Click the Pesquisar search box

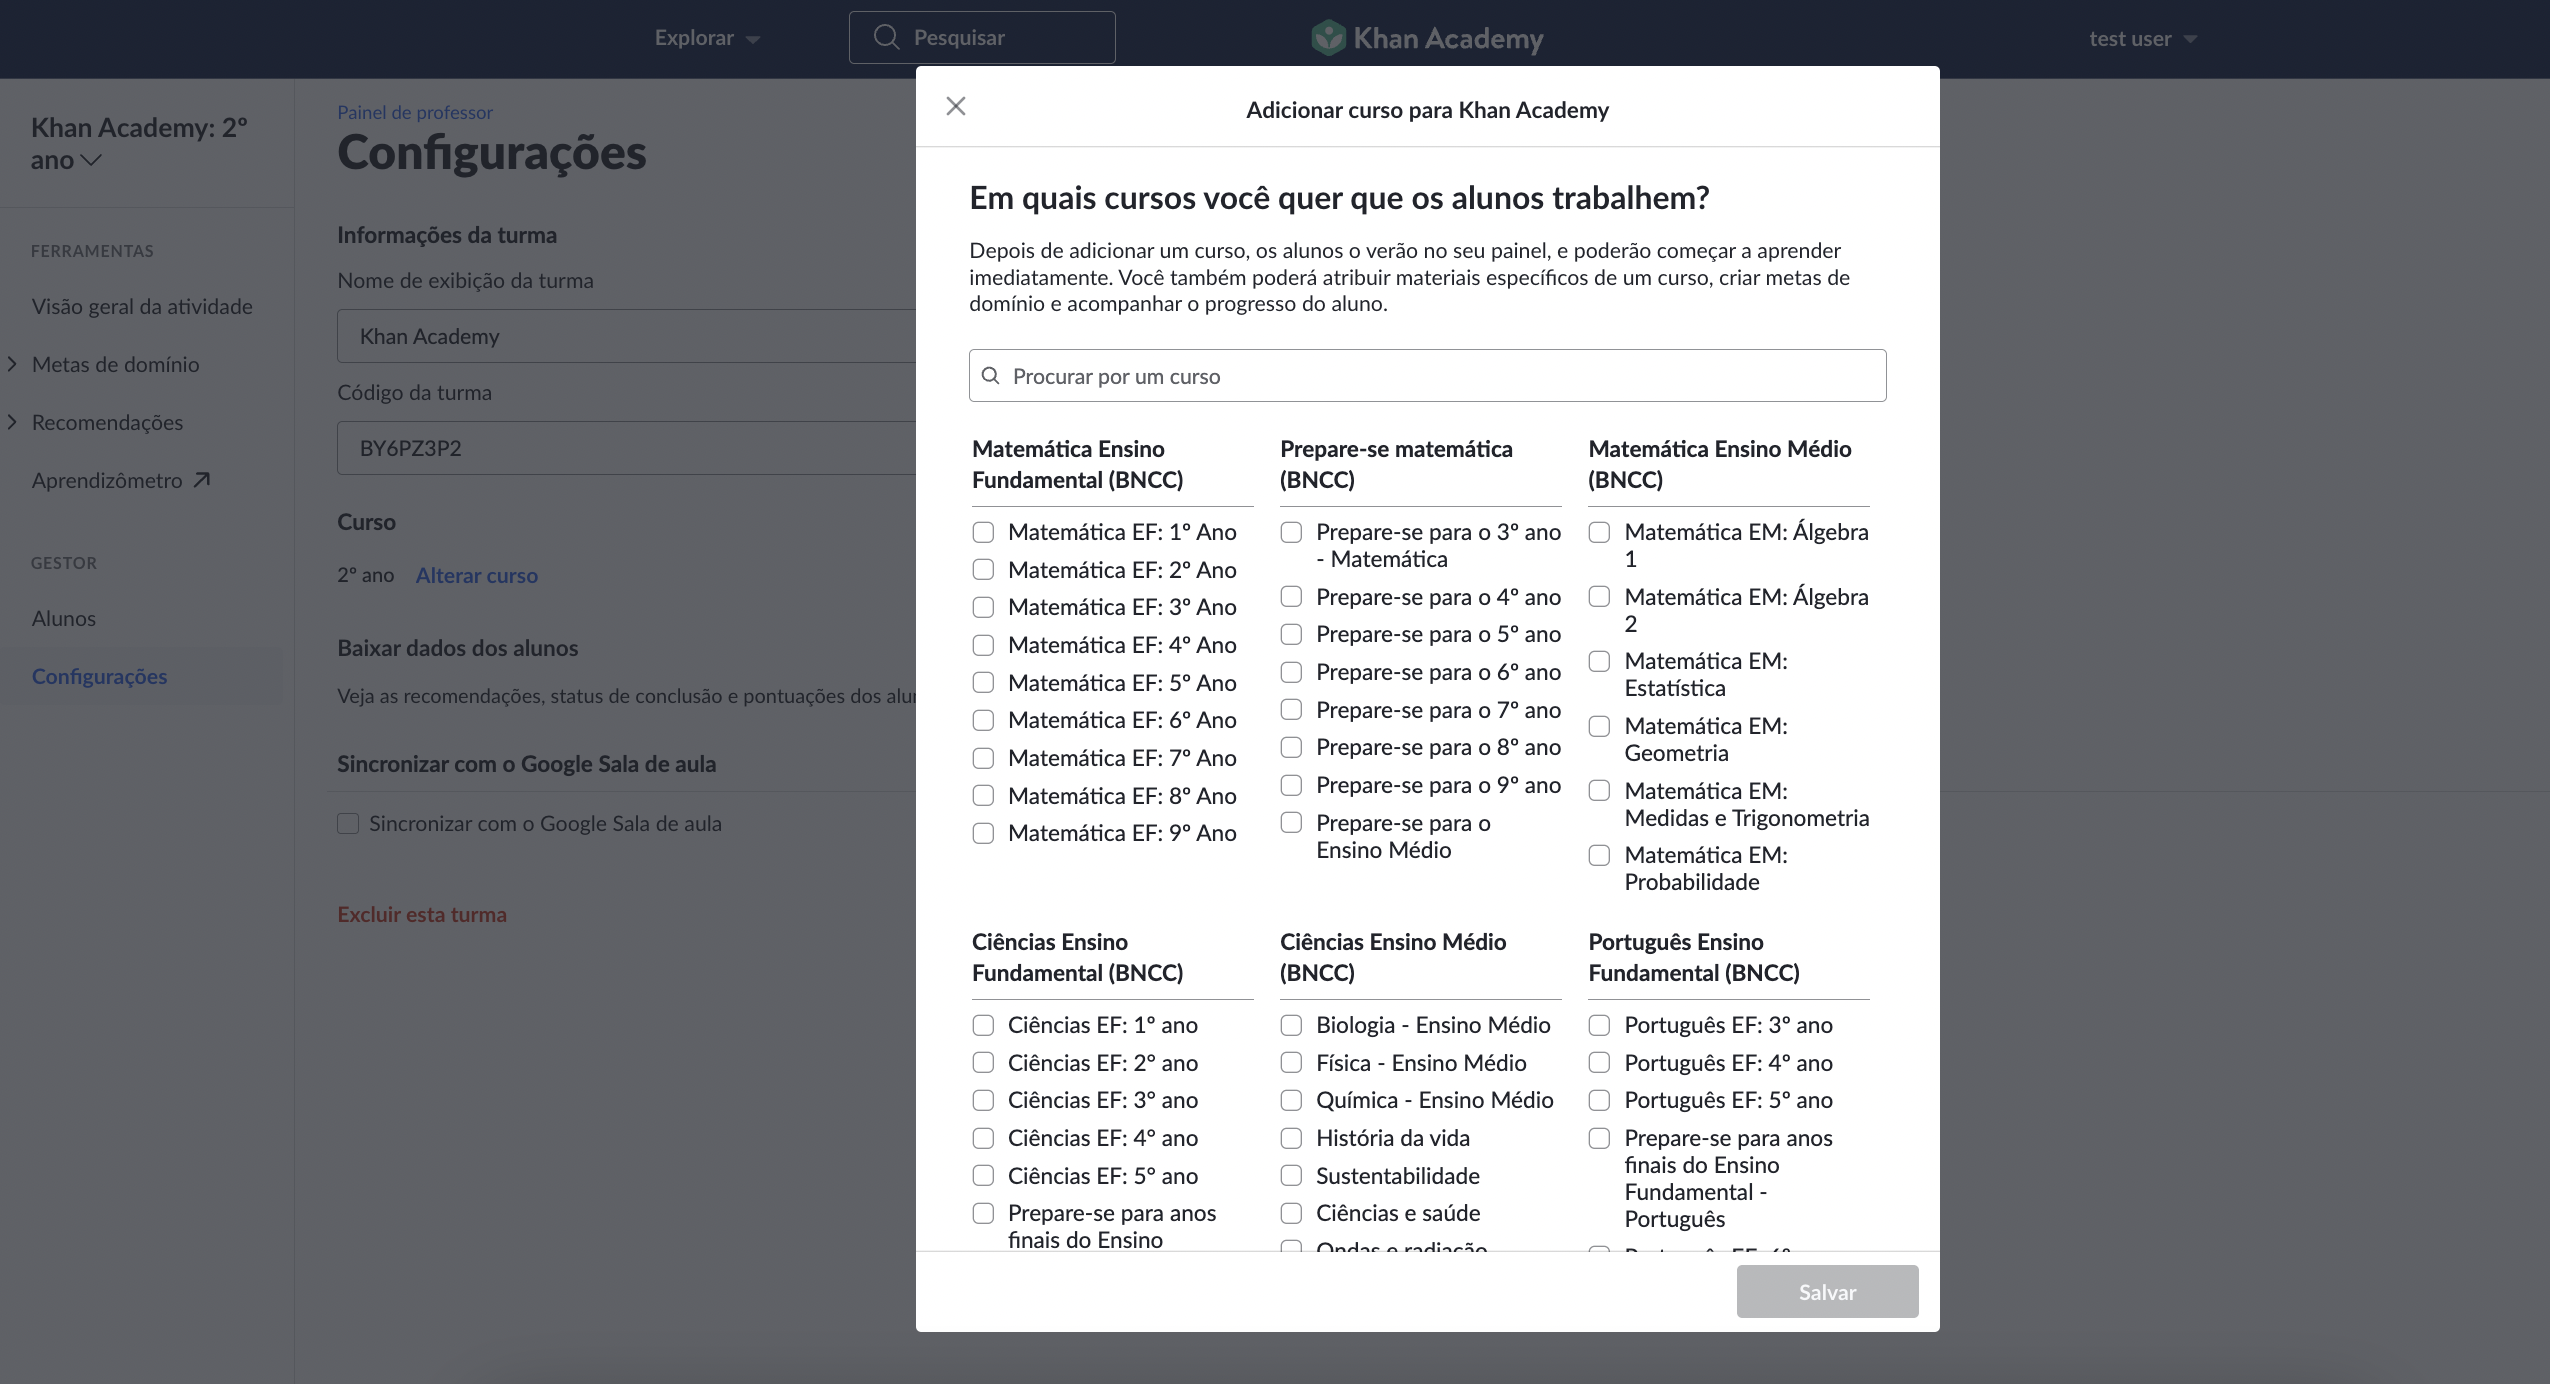click(982, 37)
